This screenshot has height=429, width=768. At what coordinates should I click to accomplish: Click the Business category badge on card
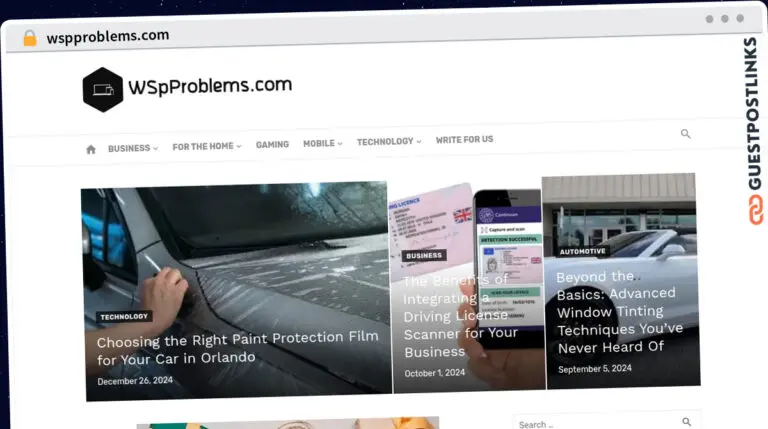point(424,256)
